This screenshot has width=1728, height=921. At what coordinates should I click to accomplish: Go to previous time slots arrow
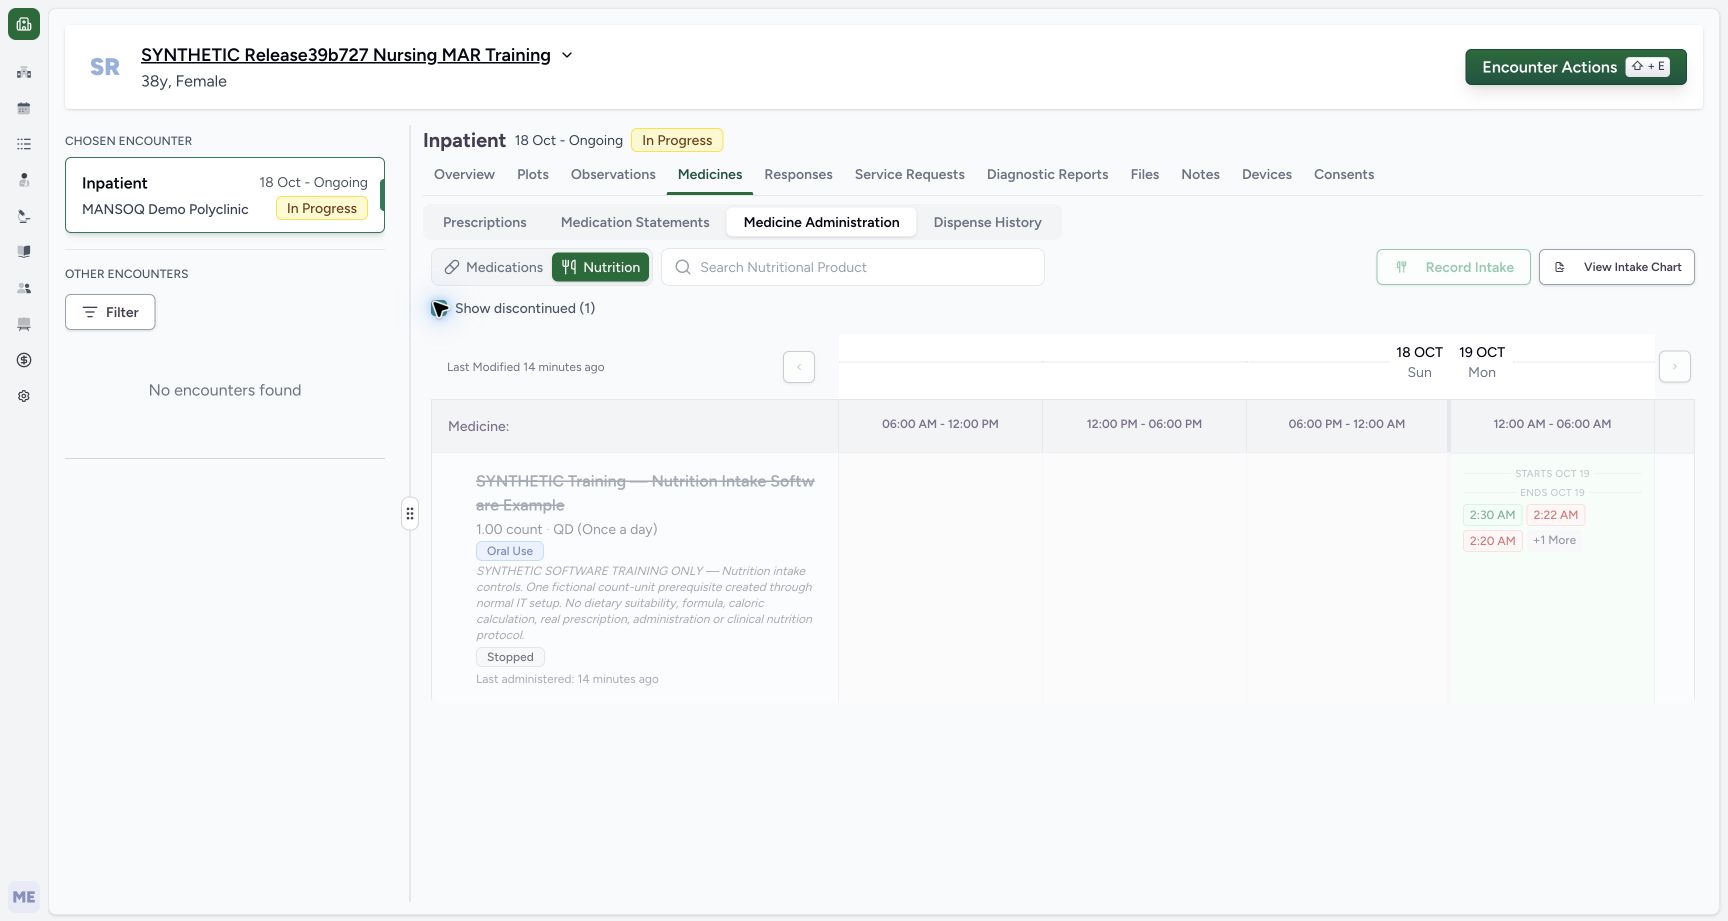(799, 367)
